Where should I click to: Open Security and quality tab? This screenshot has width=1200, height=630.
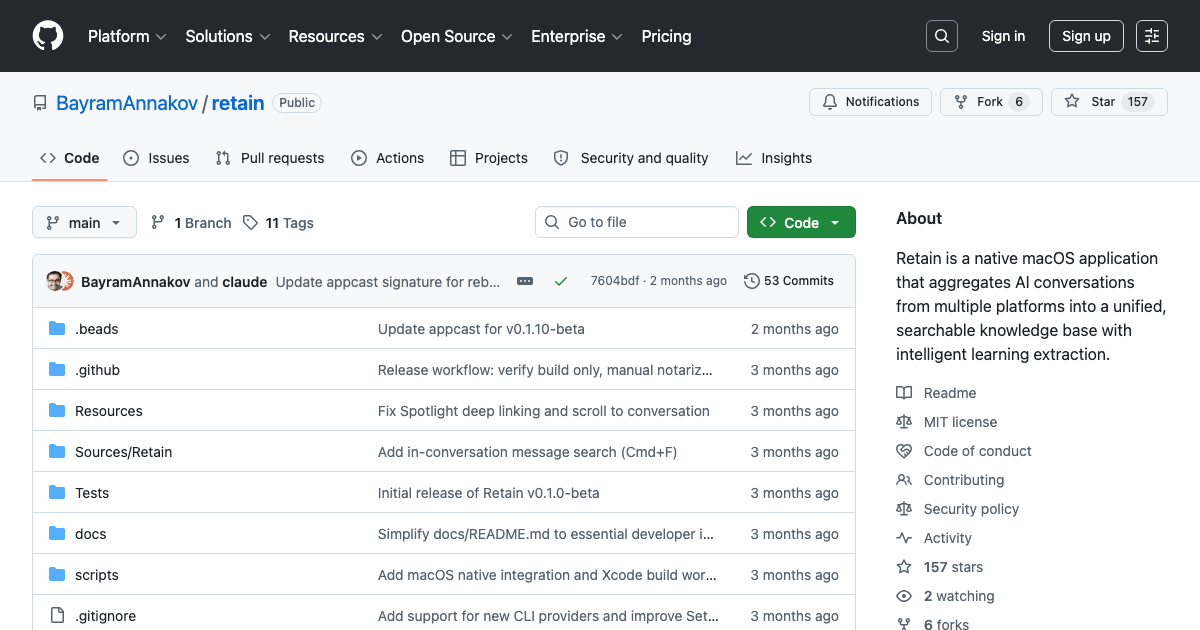point(631,158)
